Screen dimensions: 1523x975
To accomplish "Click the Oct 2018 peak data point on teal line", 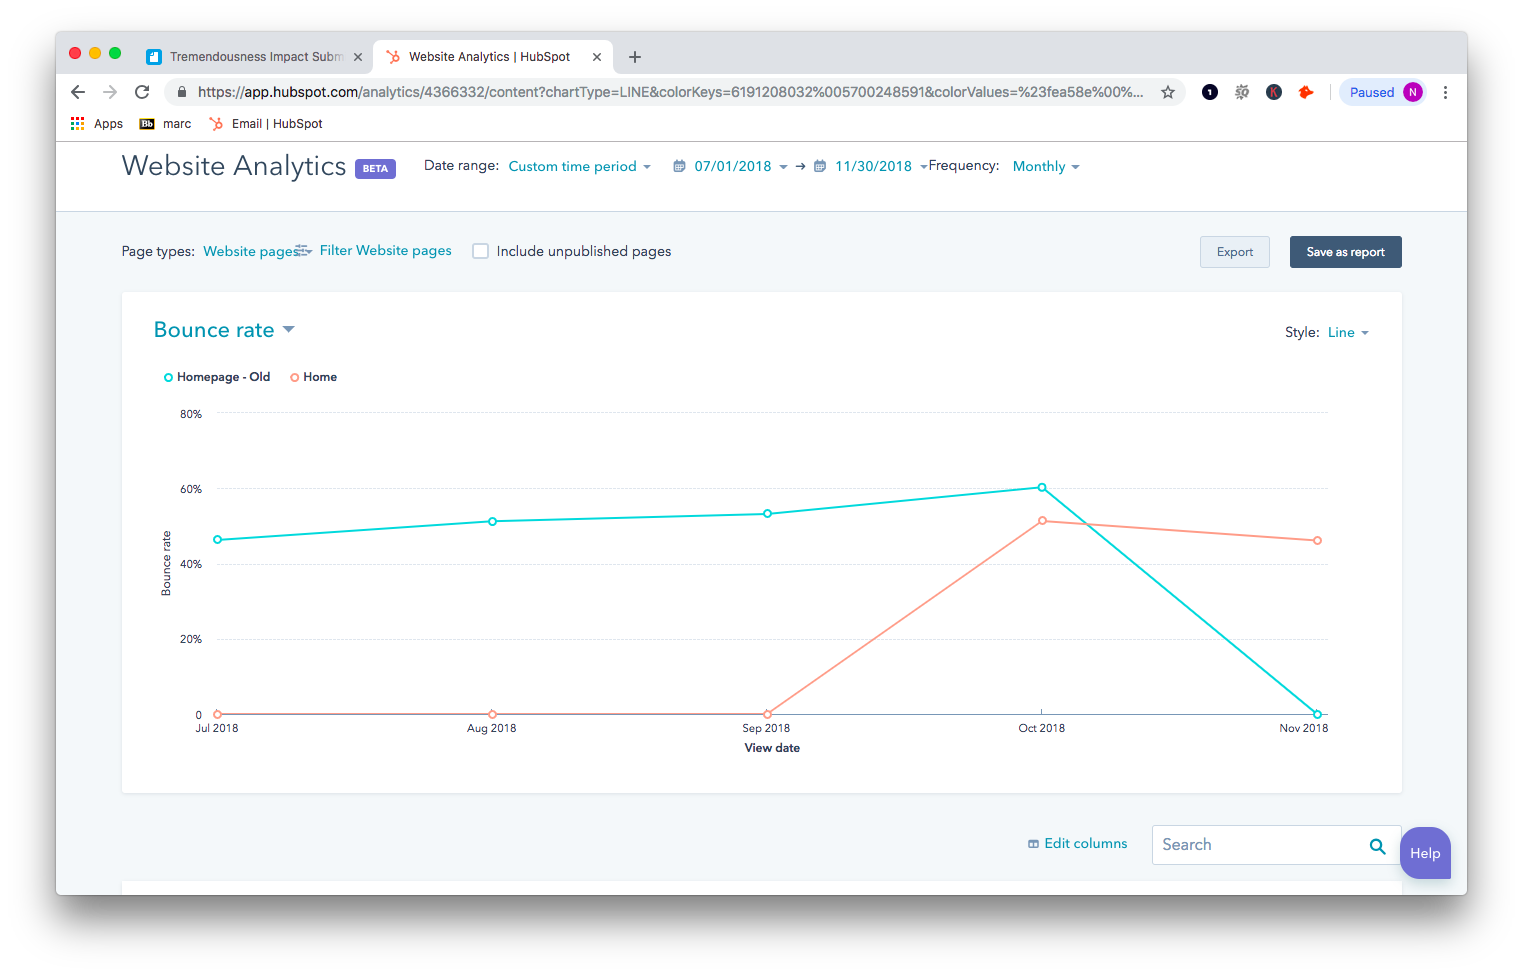I will [x=1042, y=488].
